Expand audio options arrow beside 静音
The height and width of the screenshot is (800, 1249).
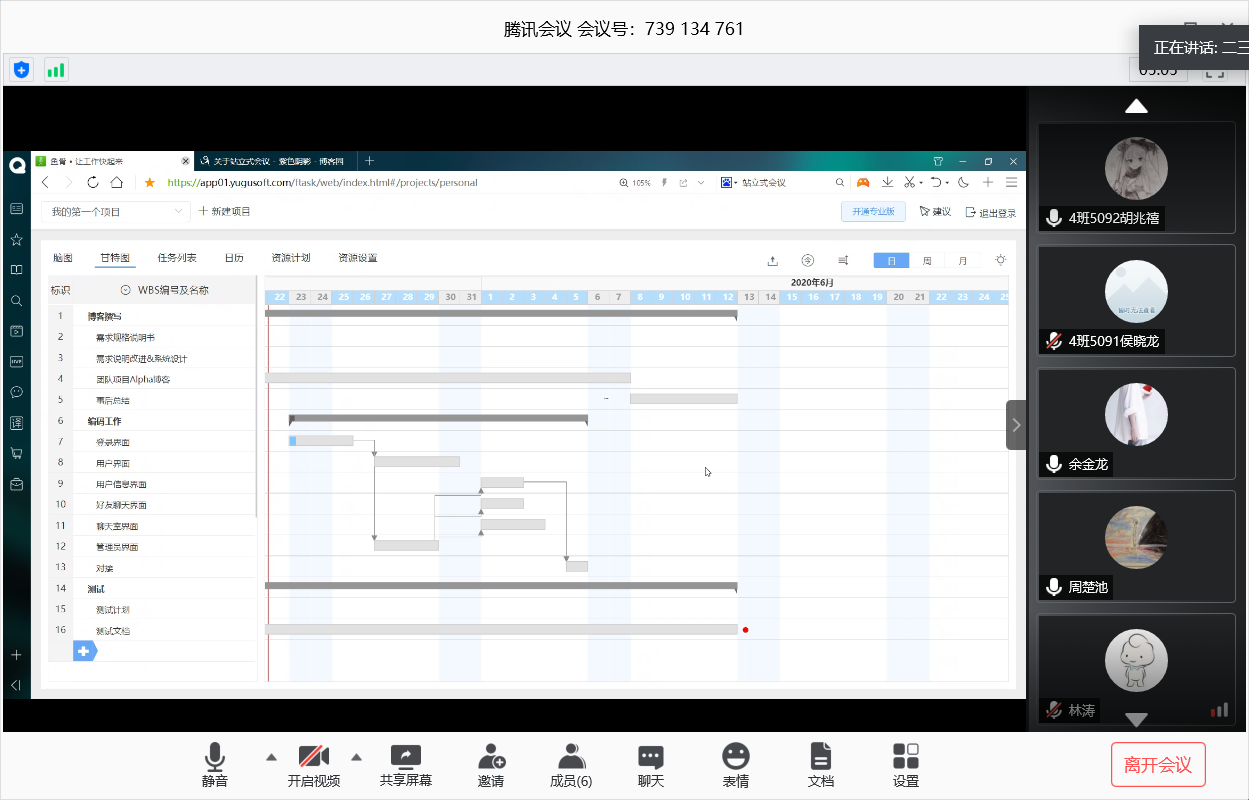pos(271,756)
